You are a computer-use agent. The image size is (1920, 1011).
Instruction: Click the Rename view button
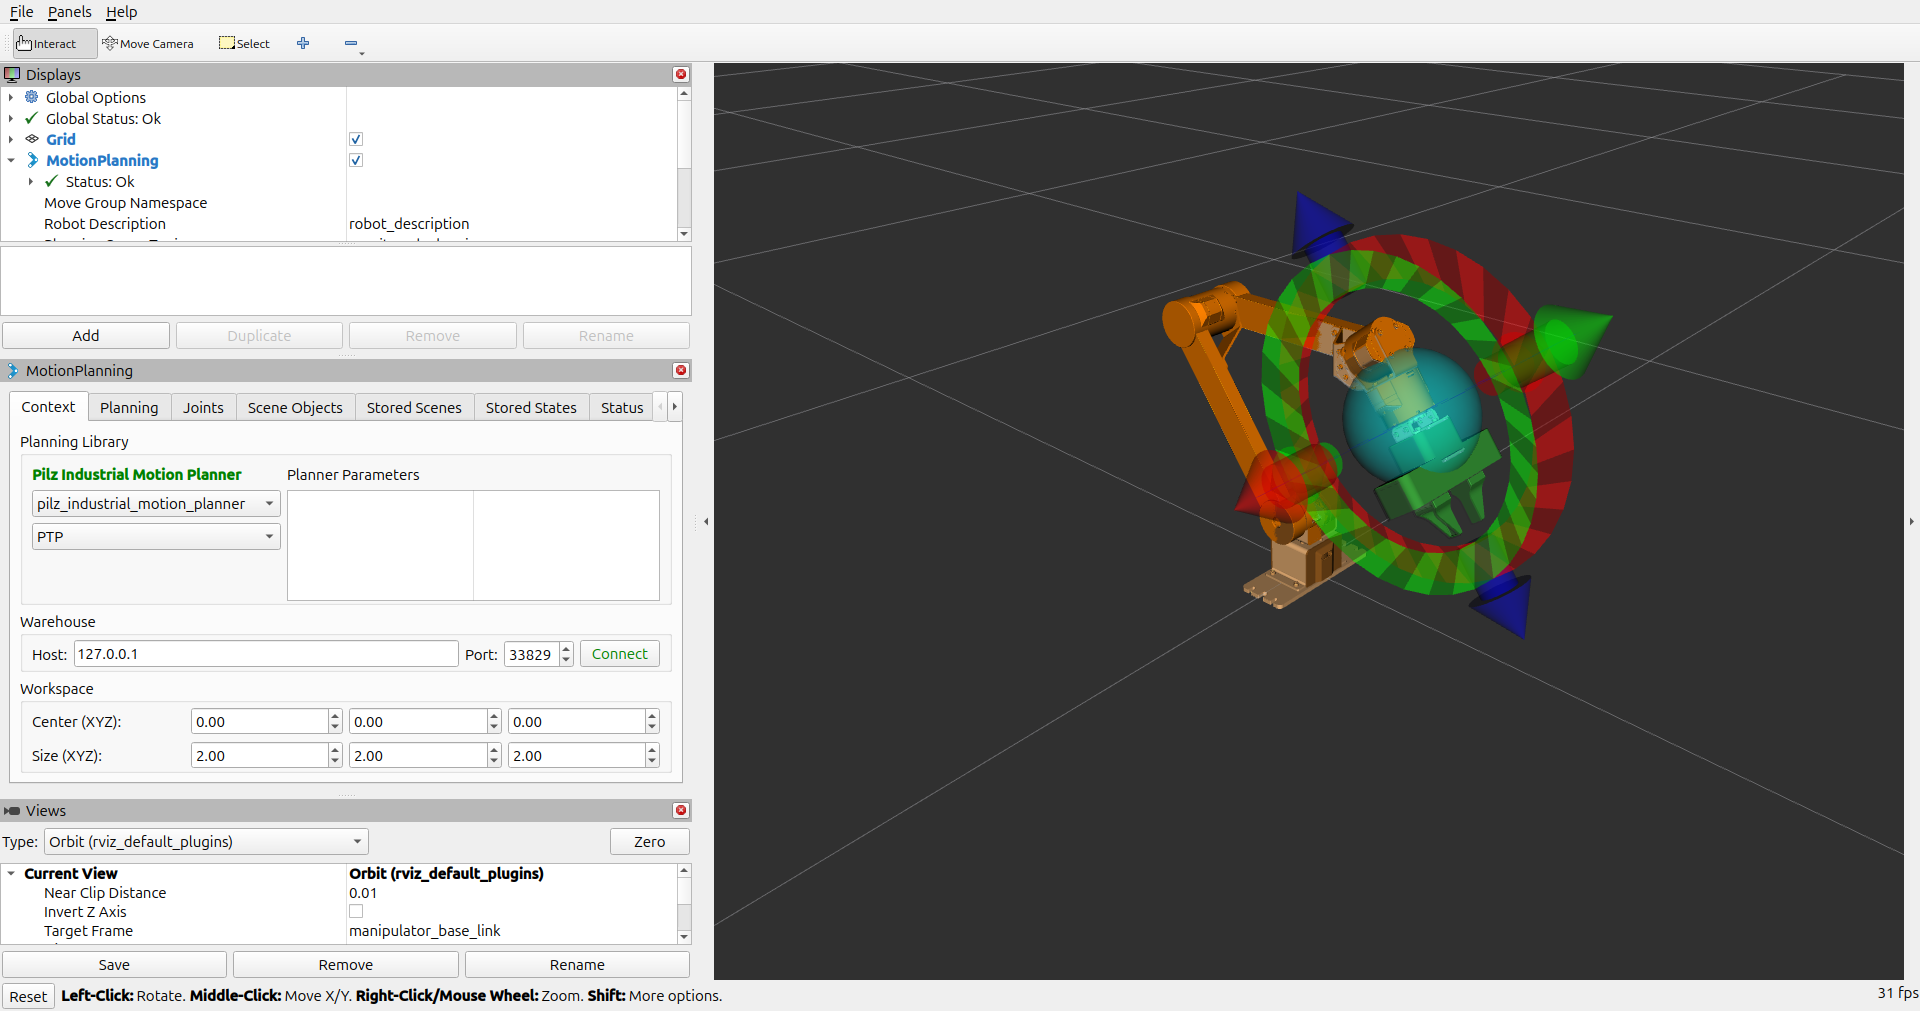tap(577, 964)
